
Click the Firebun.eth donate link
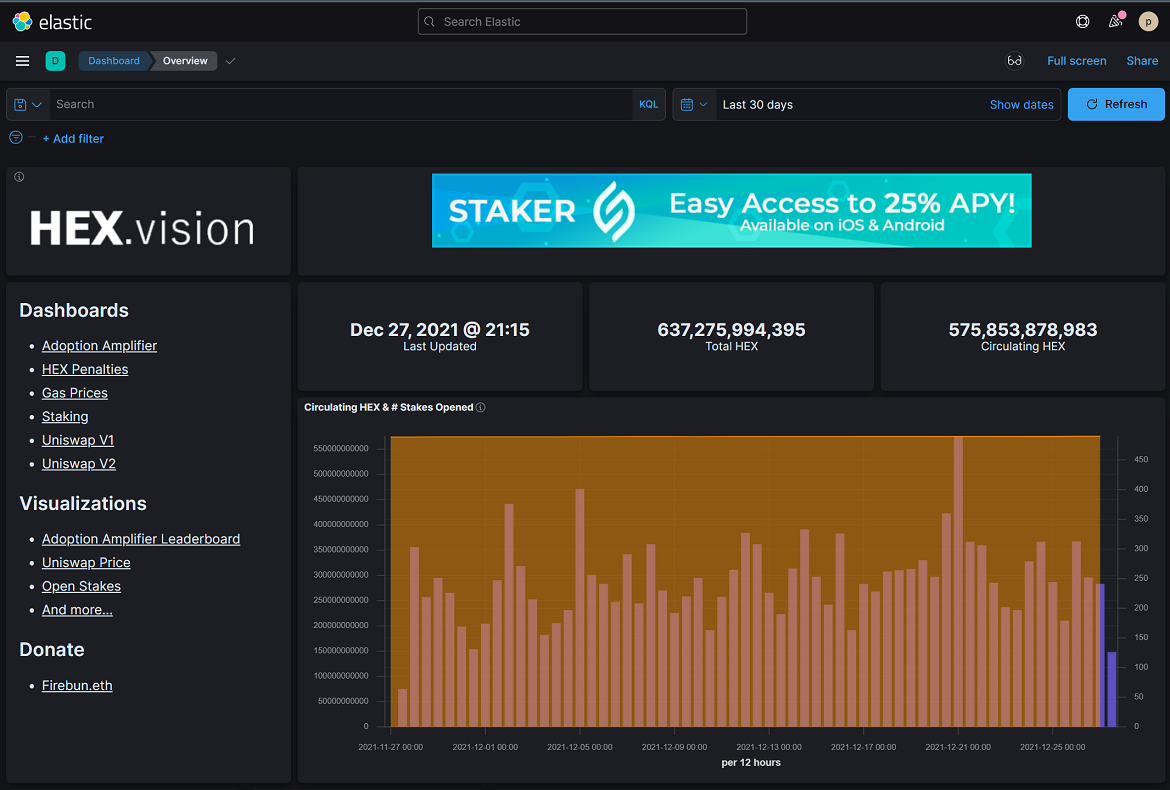pos(77,686)
